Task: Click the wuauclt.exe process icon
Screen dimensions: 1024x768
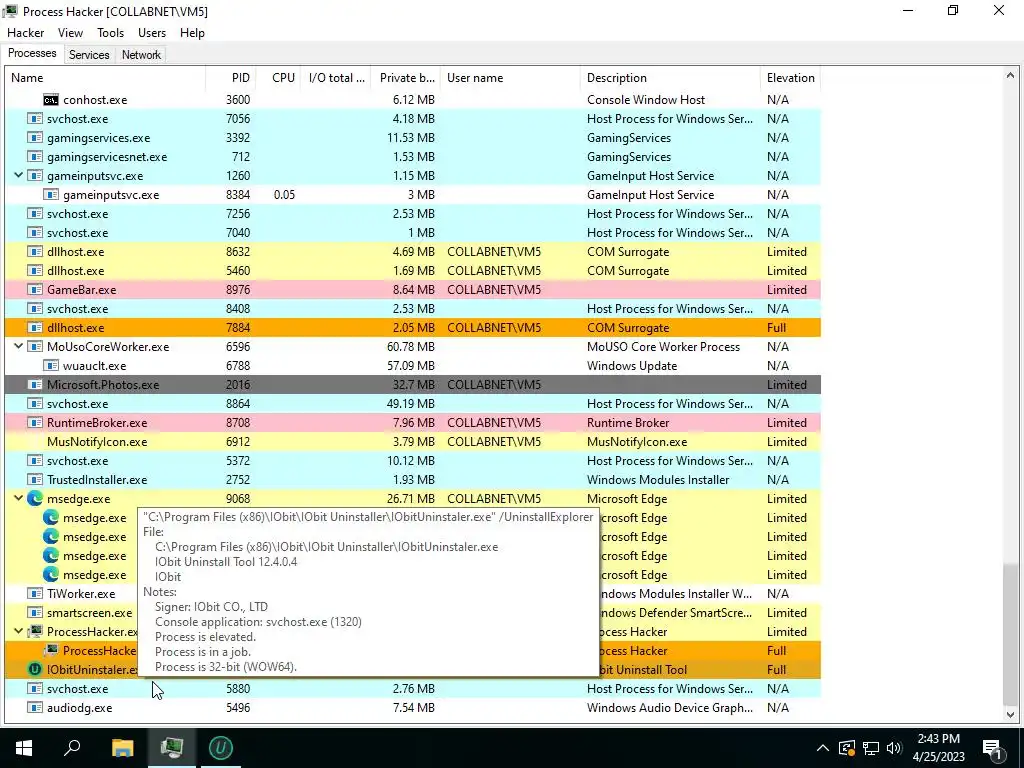Action: [x=51, y=366]
